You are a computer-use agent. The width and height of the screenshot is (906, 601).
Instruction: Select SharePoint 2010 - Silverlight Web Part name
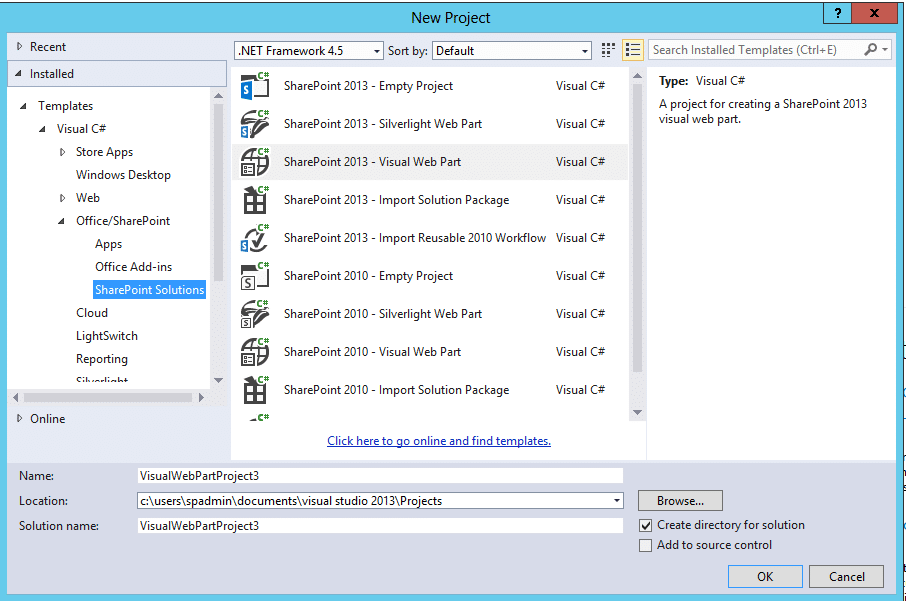pyautogui.click(x=383, y=314)
